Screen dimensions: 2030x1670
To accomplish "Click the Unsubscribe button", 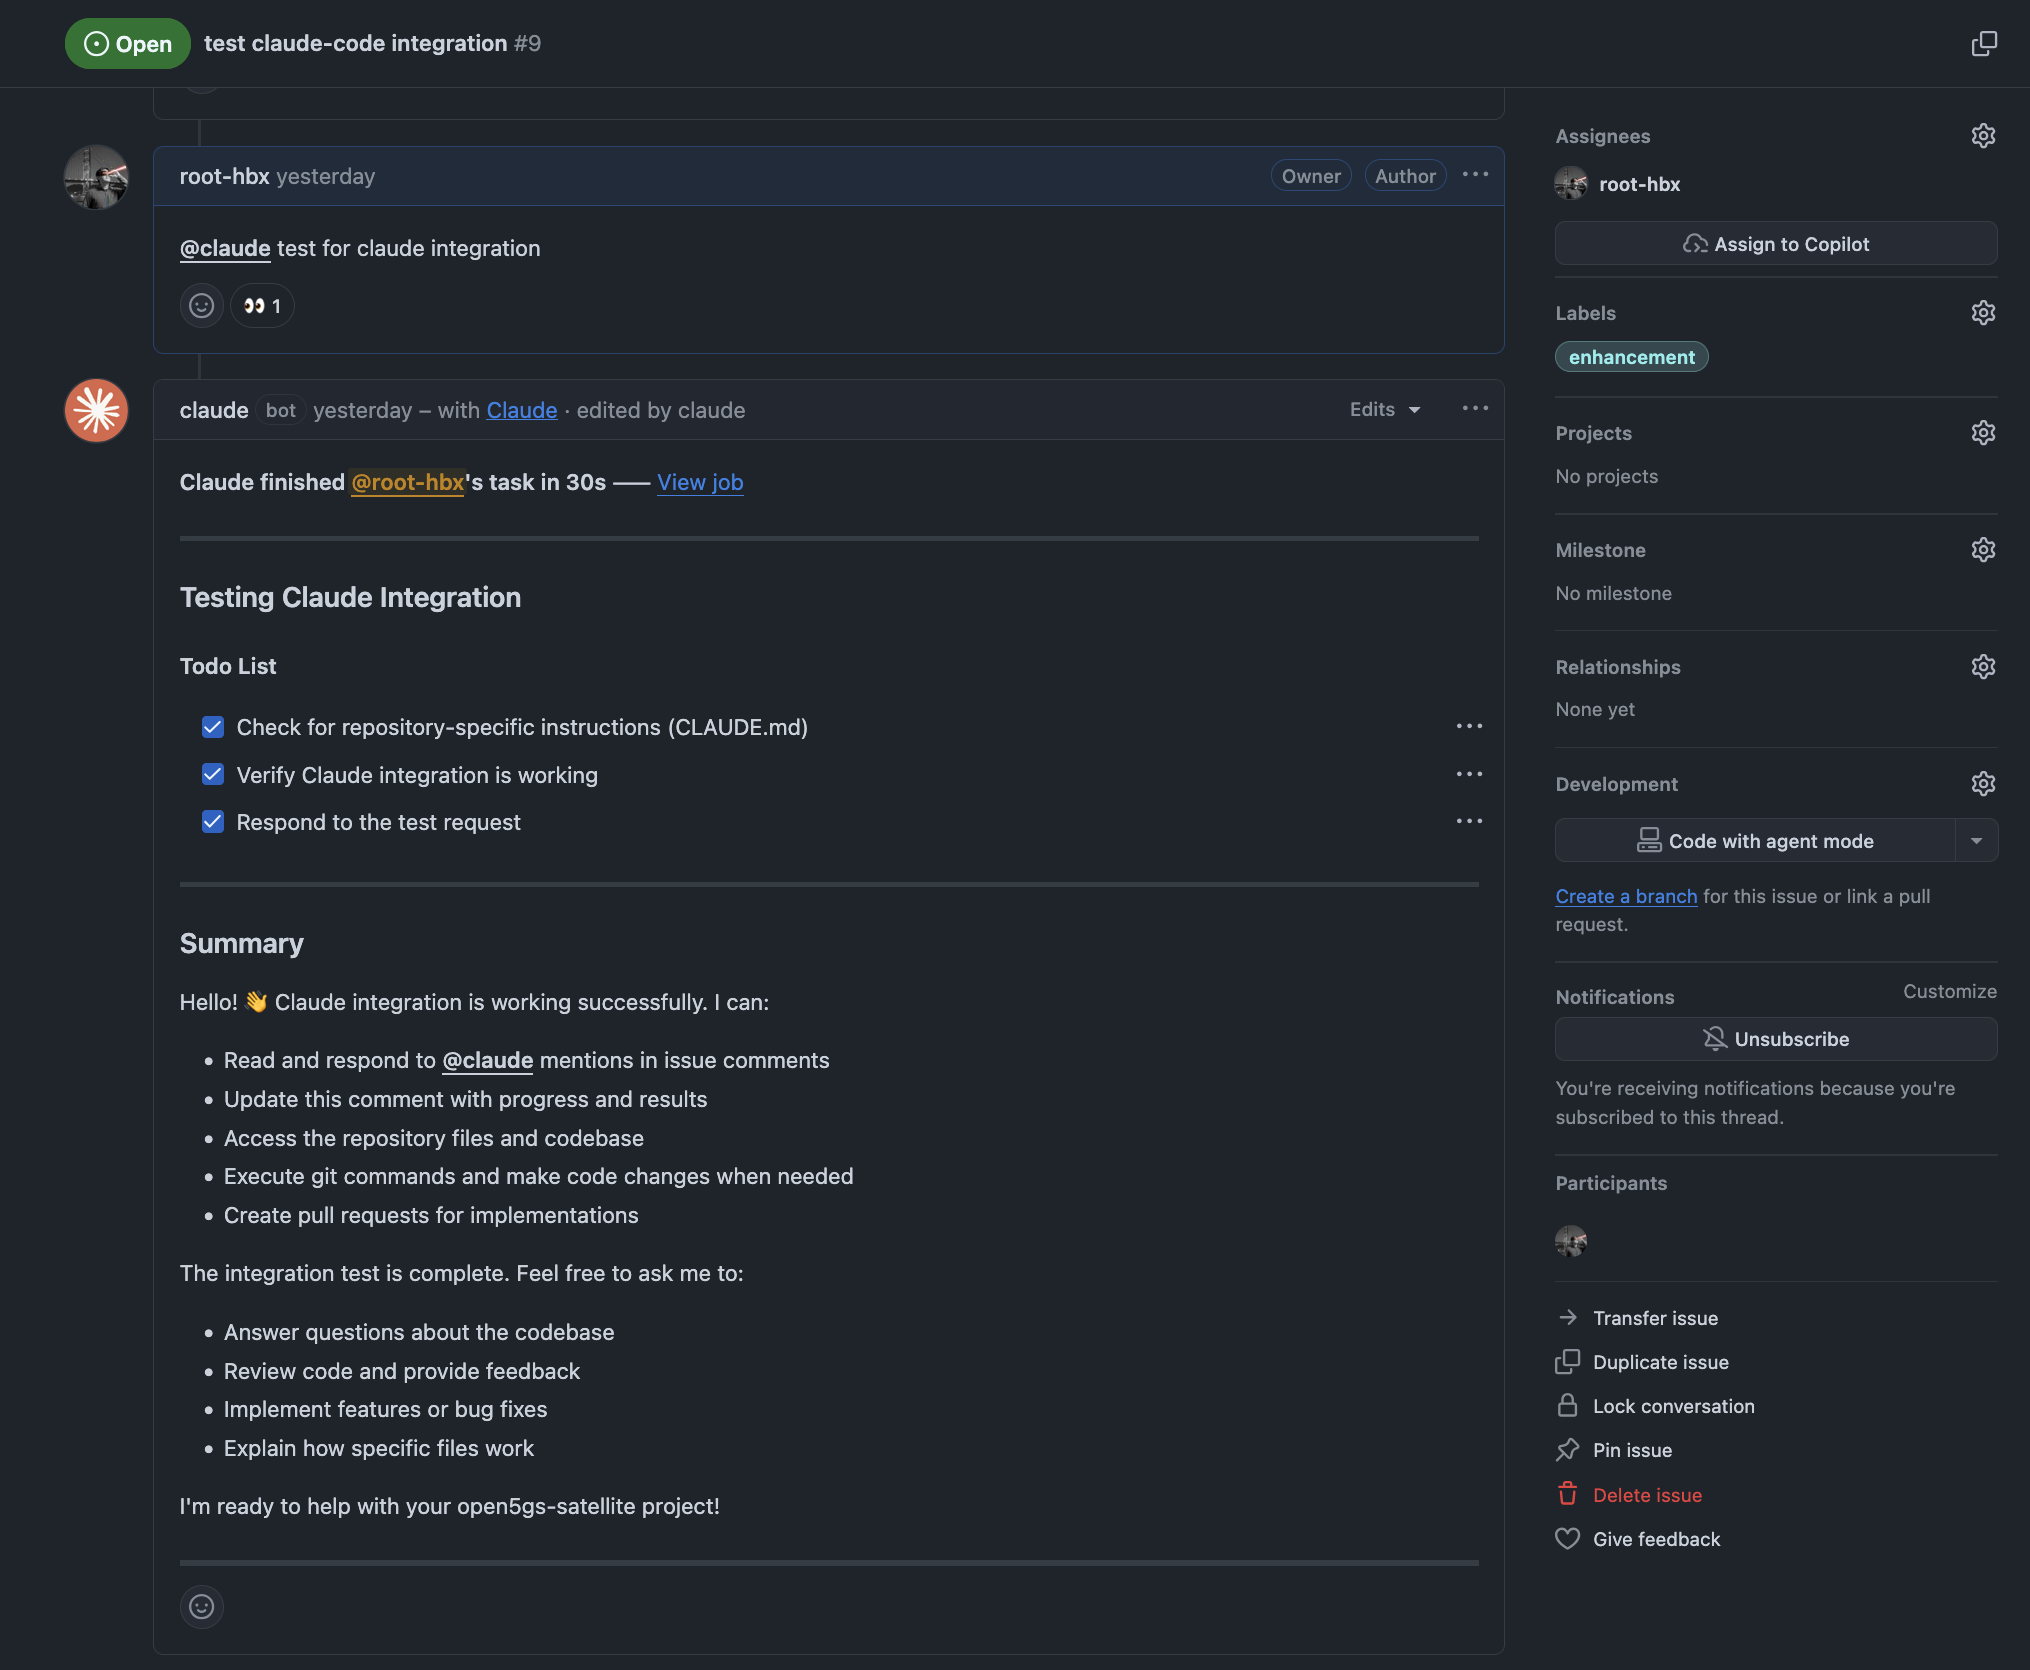I will [1776, 1039].
